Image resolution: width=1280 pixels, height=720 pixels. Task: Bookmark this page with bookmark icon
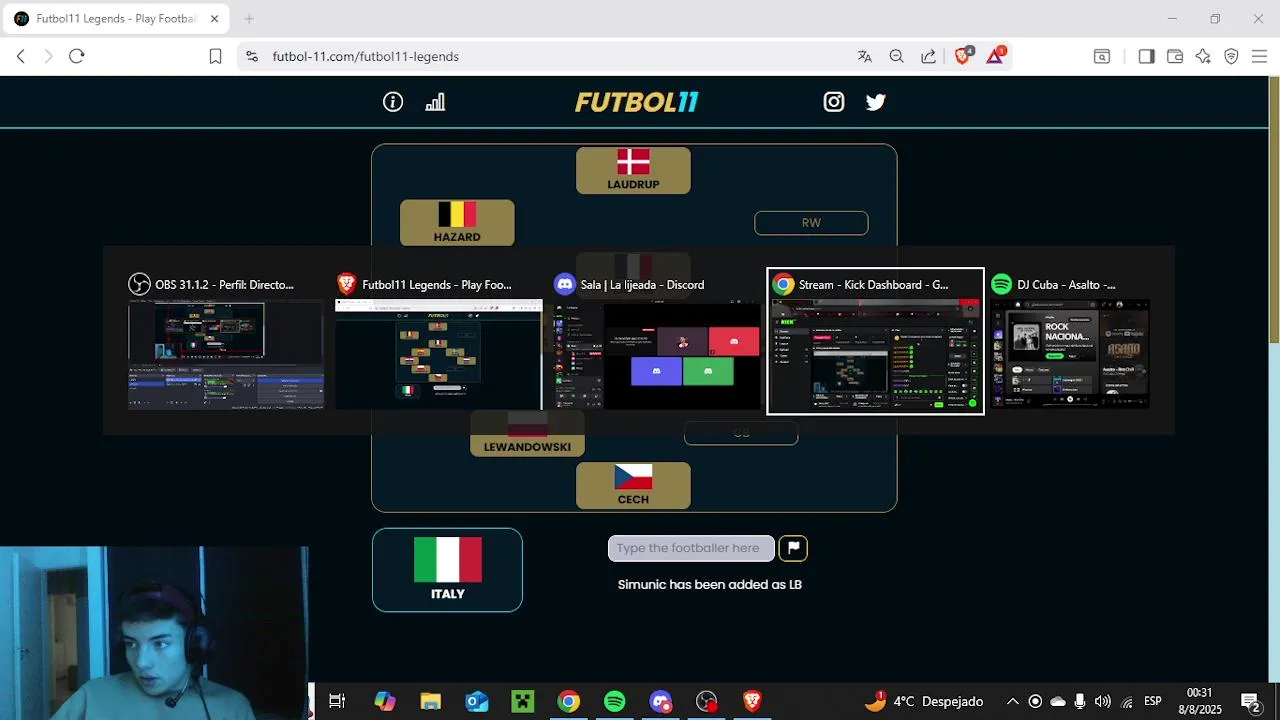(x=215, y=56)
